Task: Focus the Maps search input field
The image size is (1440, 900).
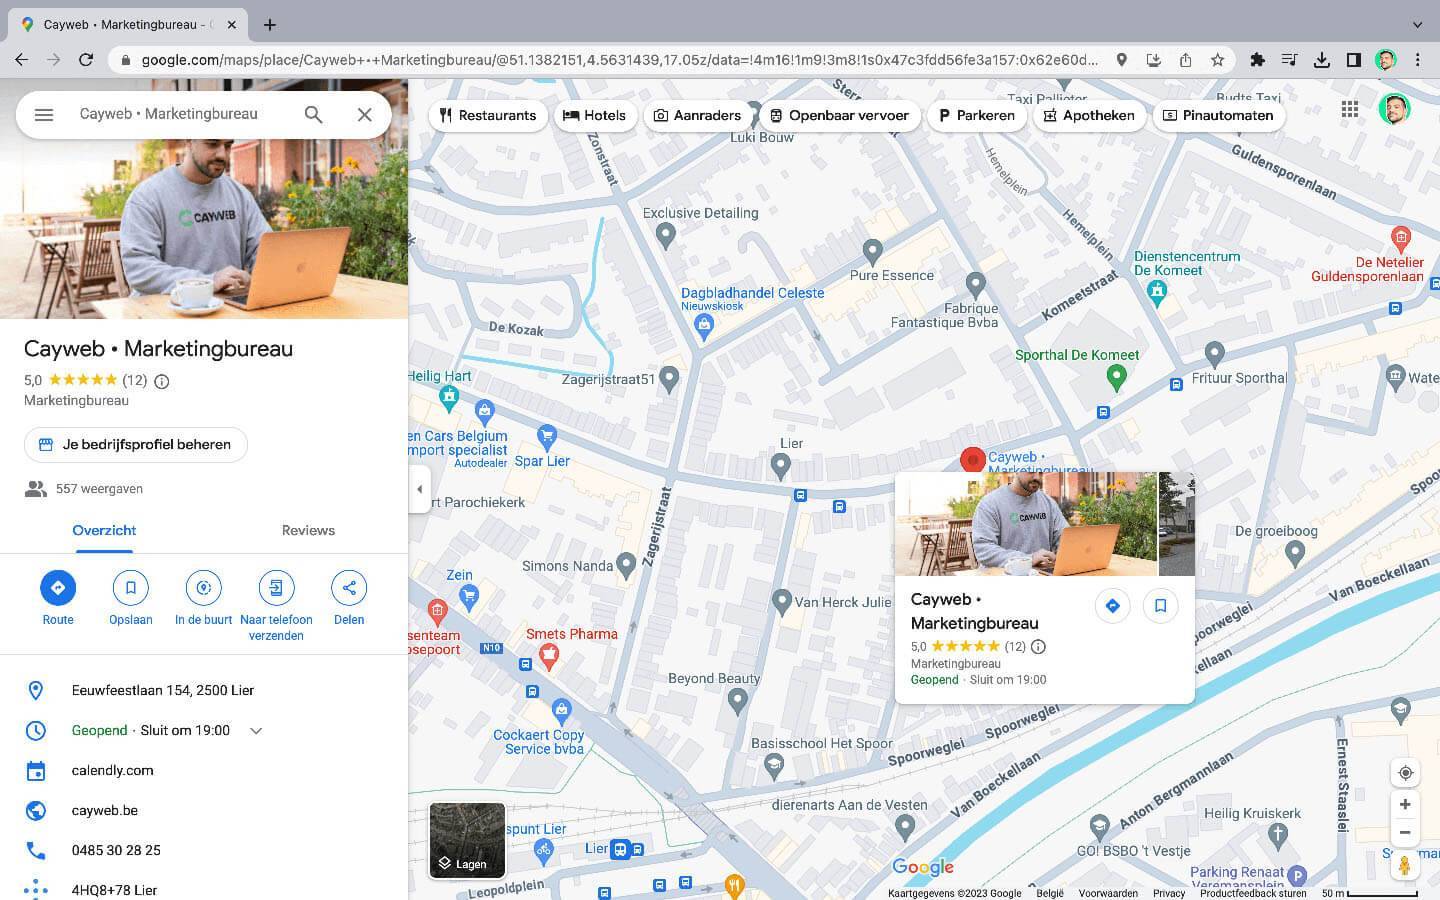Action: pos(180,114)
